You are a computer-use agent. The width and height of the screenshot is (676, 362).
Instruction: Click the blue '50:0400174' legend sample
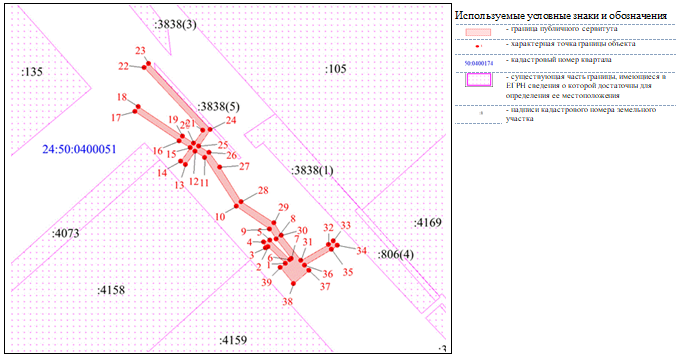[x=479, y=63]
